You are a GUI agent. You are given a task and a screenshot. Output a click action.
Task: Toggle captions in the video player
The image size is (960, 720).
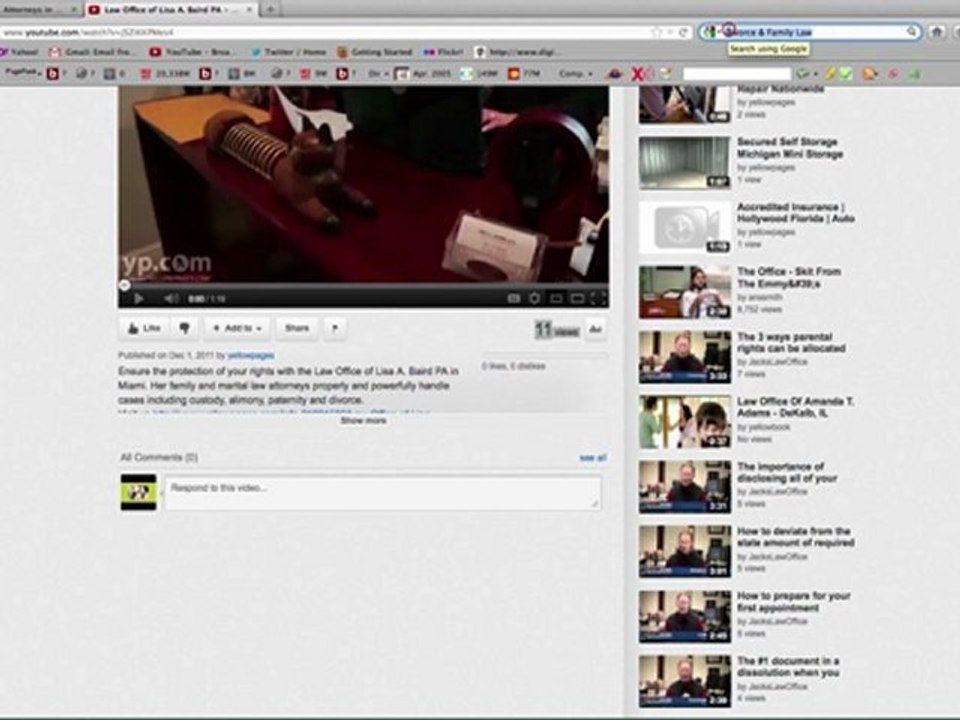[514, 298]
